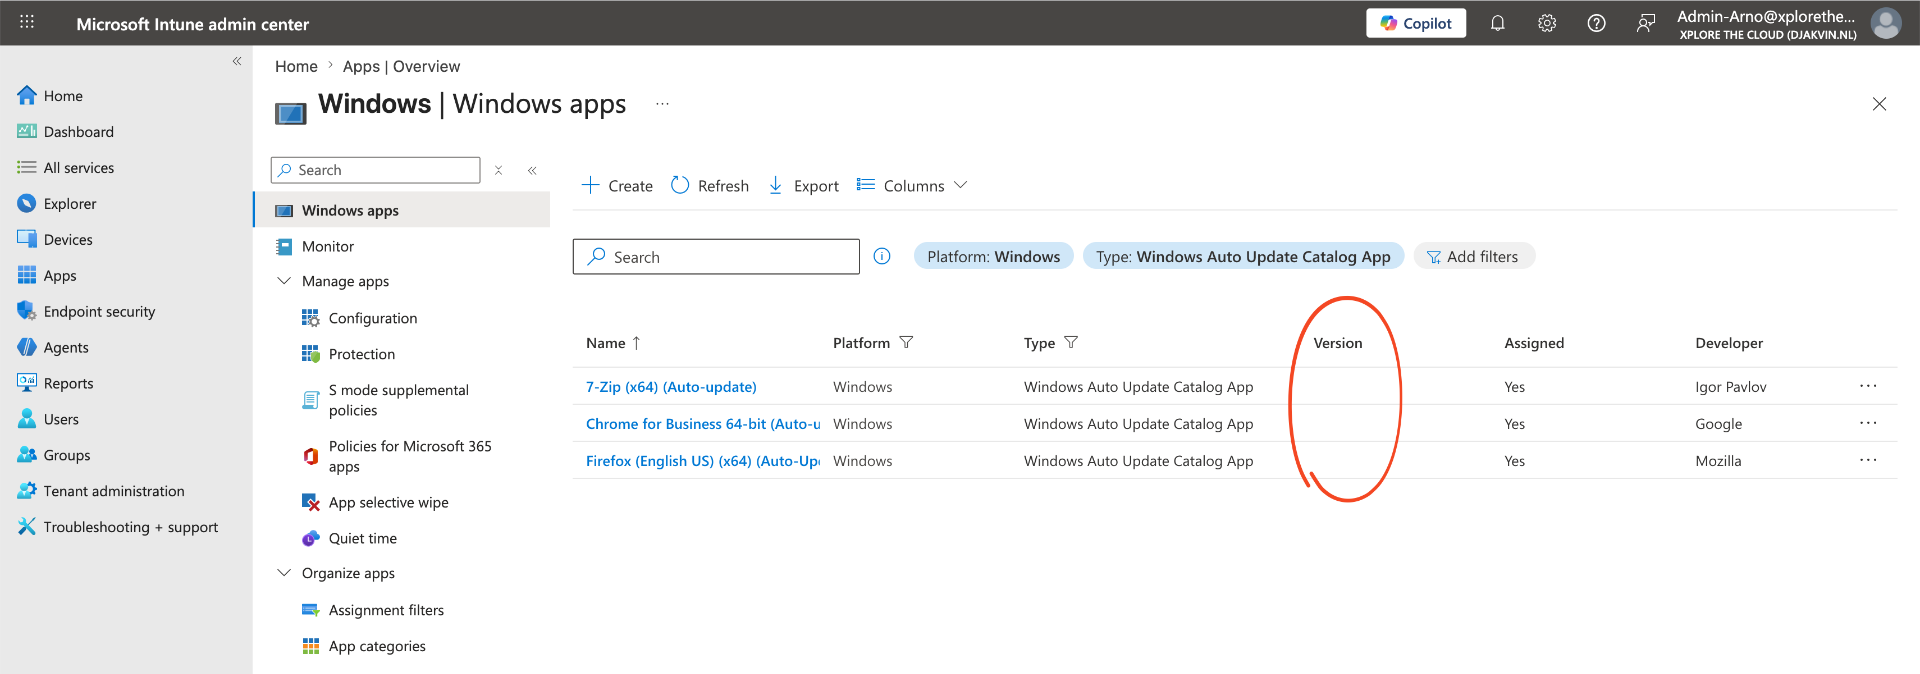Open 7-Zip (x64) (Auto-update) app
1920x674 pixels.
coord(671,387)
